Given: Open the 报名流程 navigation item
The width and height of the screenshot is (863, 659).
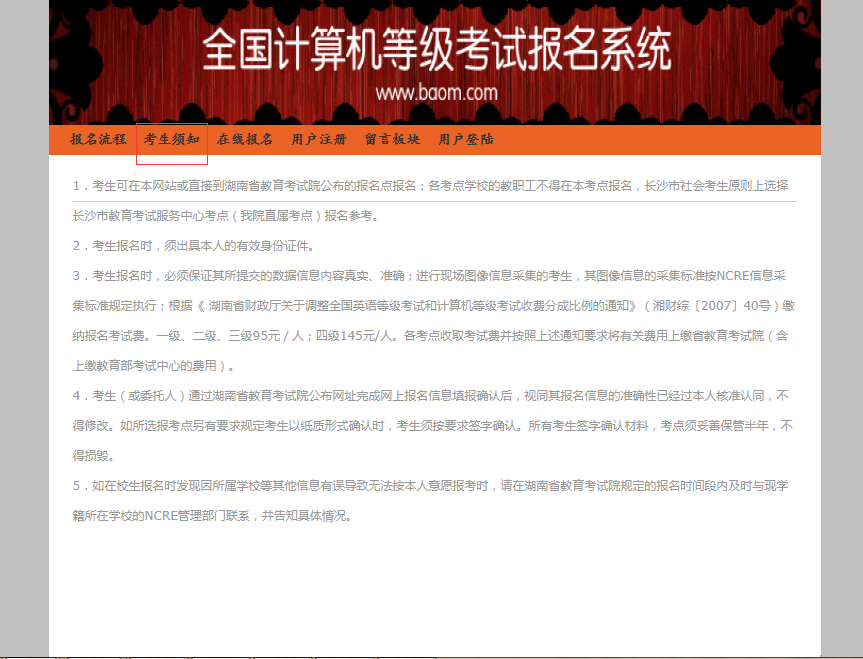Looking at the screenshot, I should click(98, 139).
